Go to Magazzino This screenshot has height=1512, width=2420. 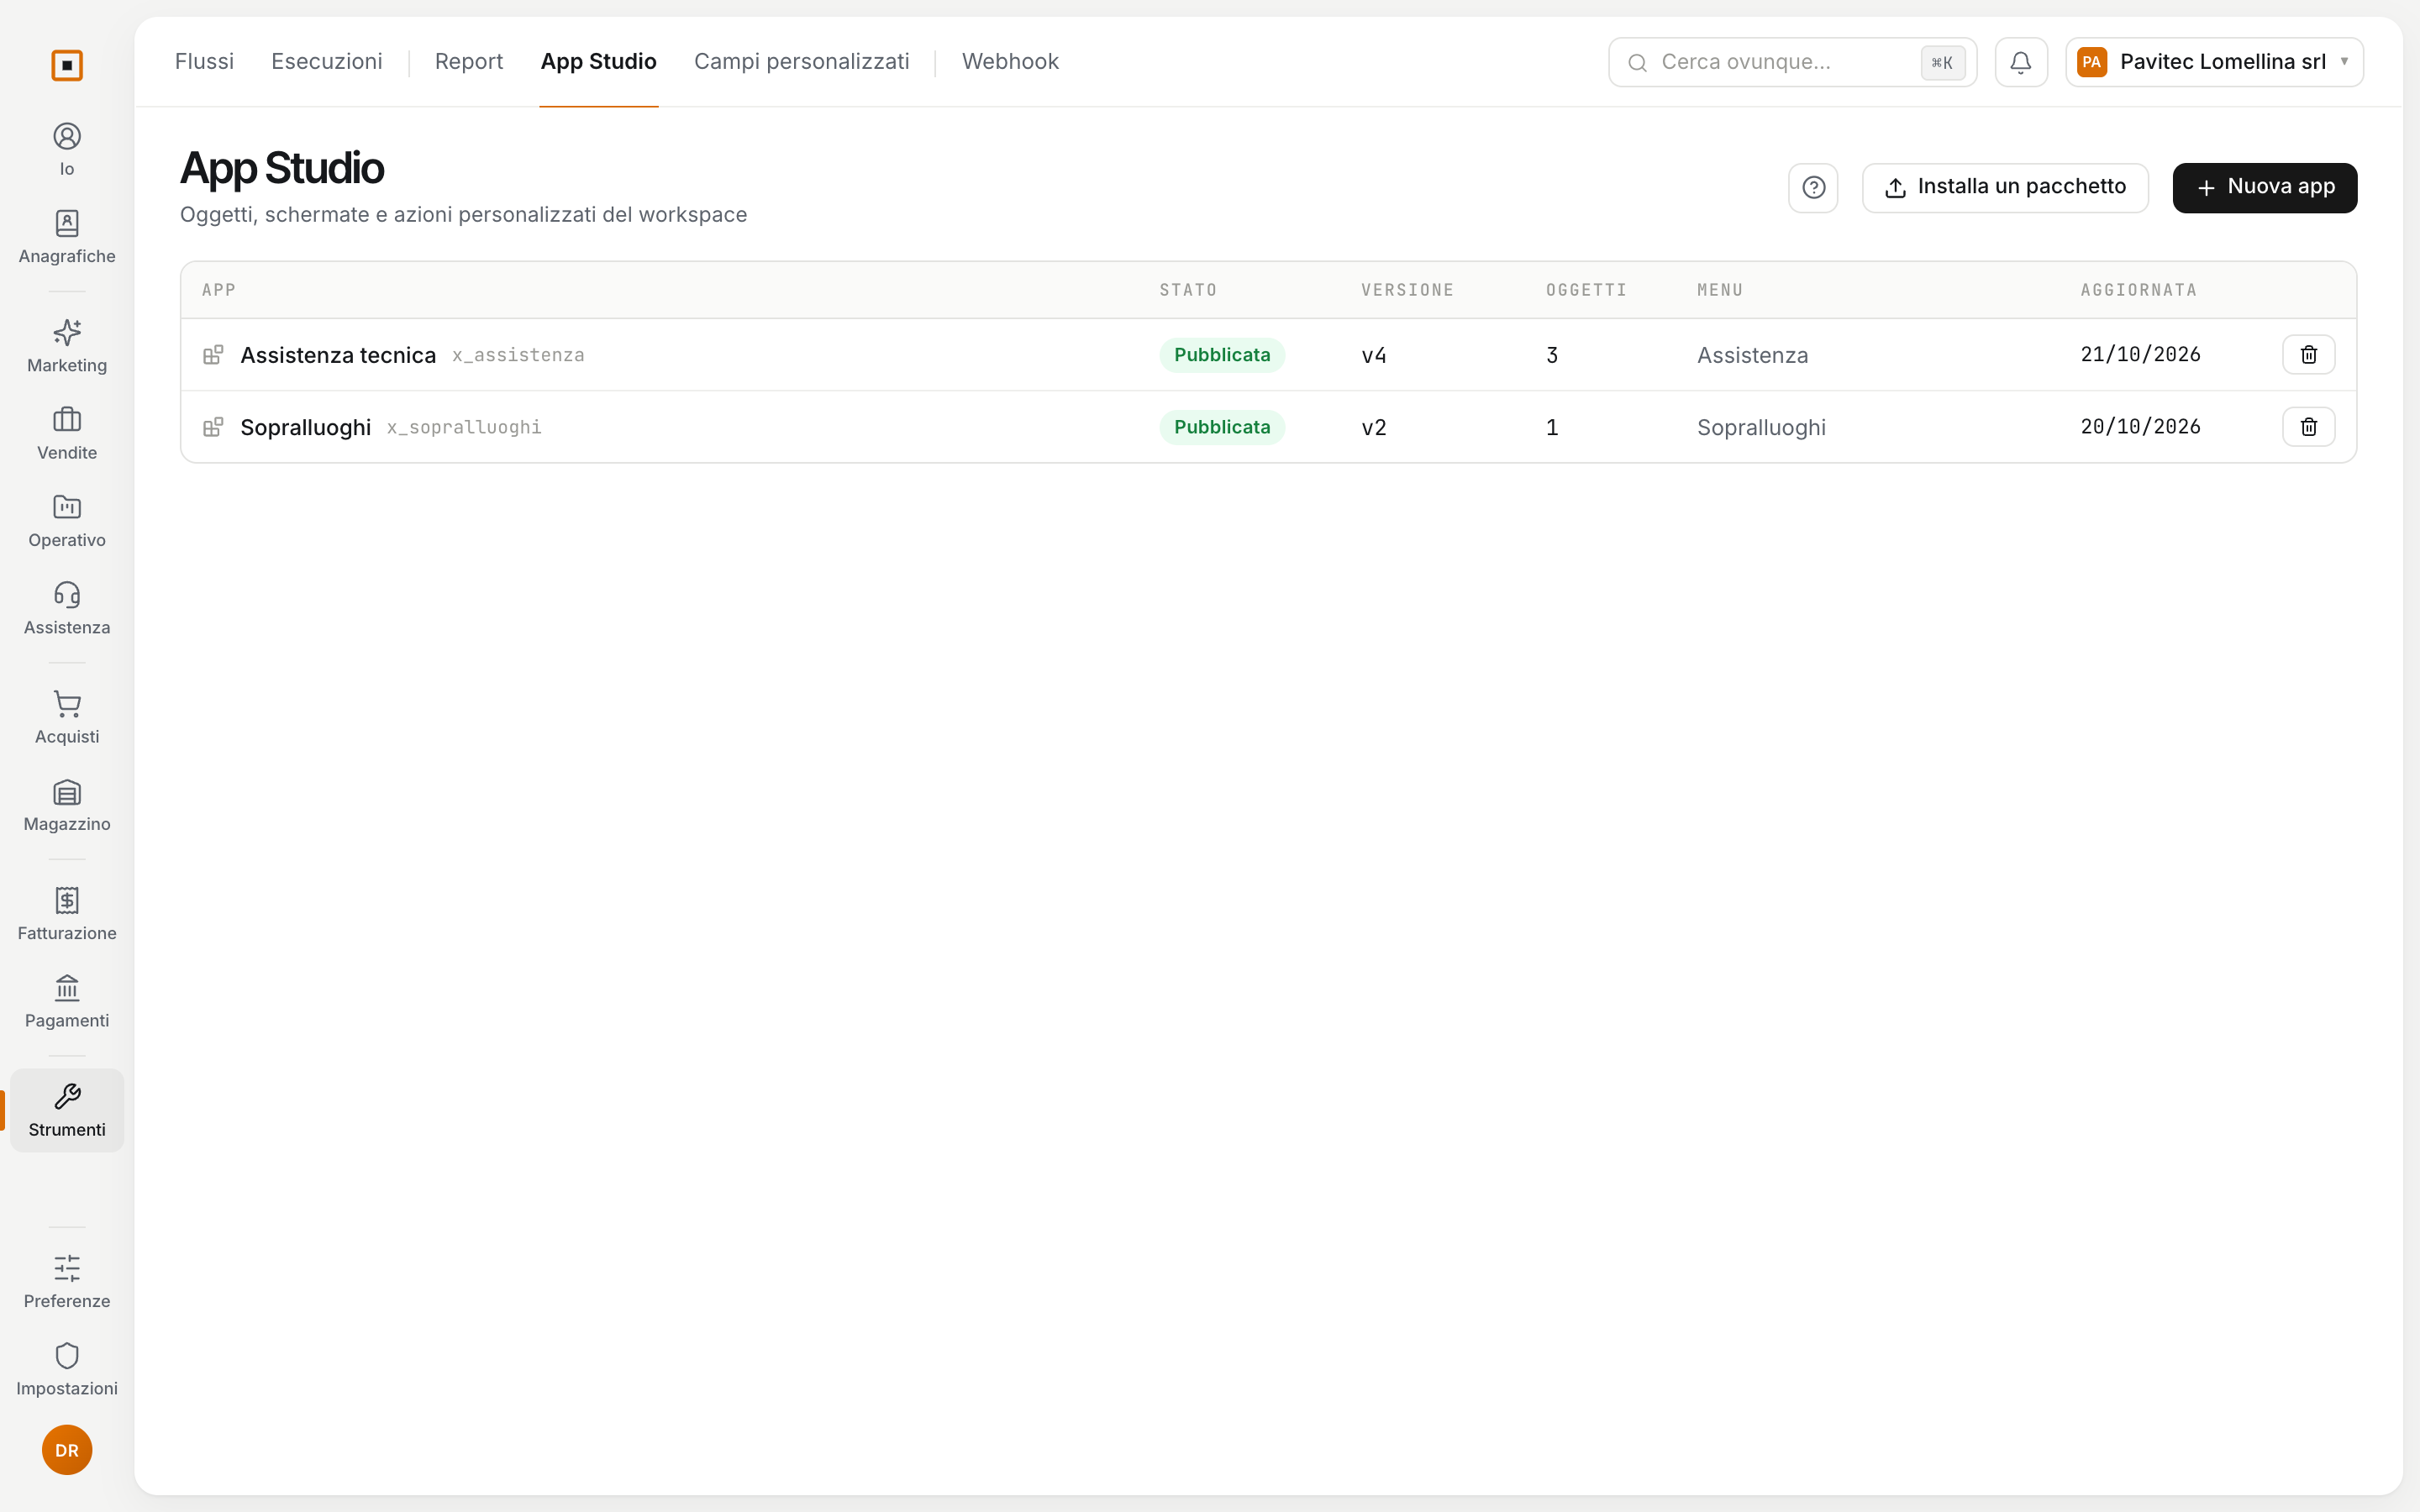pyautogui.click(x=67, y=805)
